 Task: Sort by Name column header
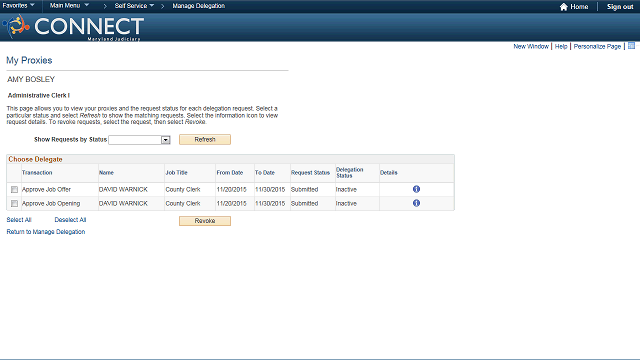[106, 173]
